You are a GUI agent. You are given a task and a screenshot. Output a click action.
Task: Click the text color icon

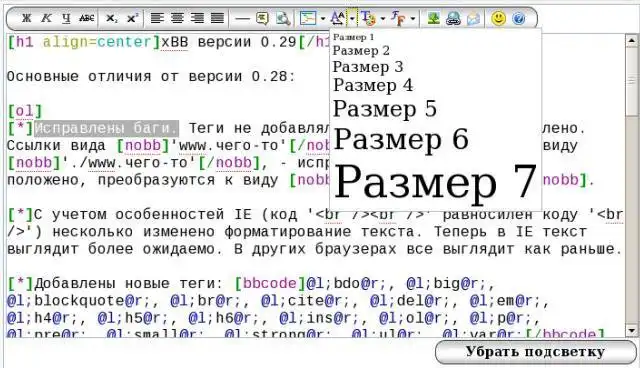tap(368, 18)
